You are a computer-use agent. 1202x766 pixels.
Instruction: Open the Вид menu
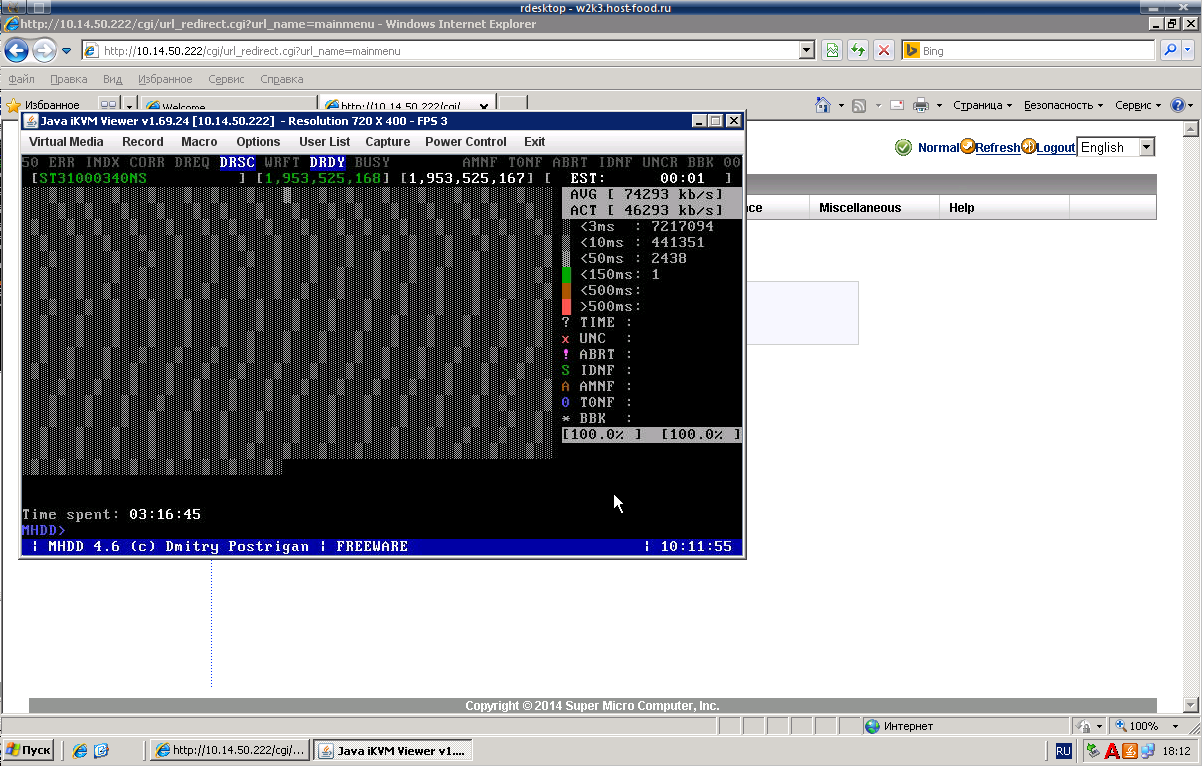113,79
